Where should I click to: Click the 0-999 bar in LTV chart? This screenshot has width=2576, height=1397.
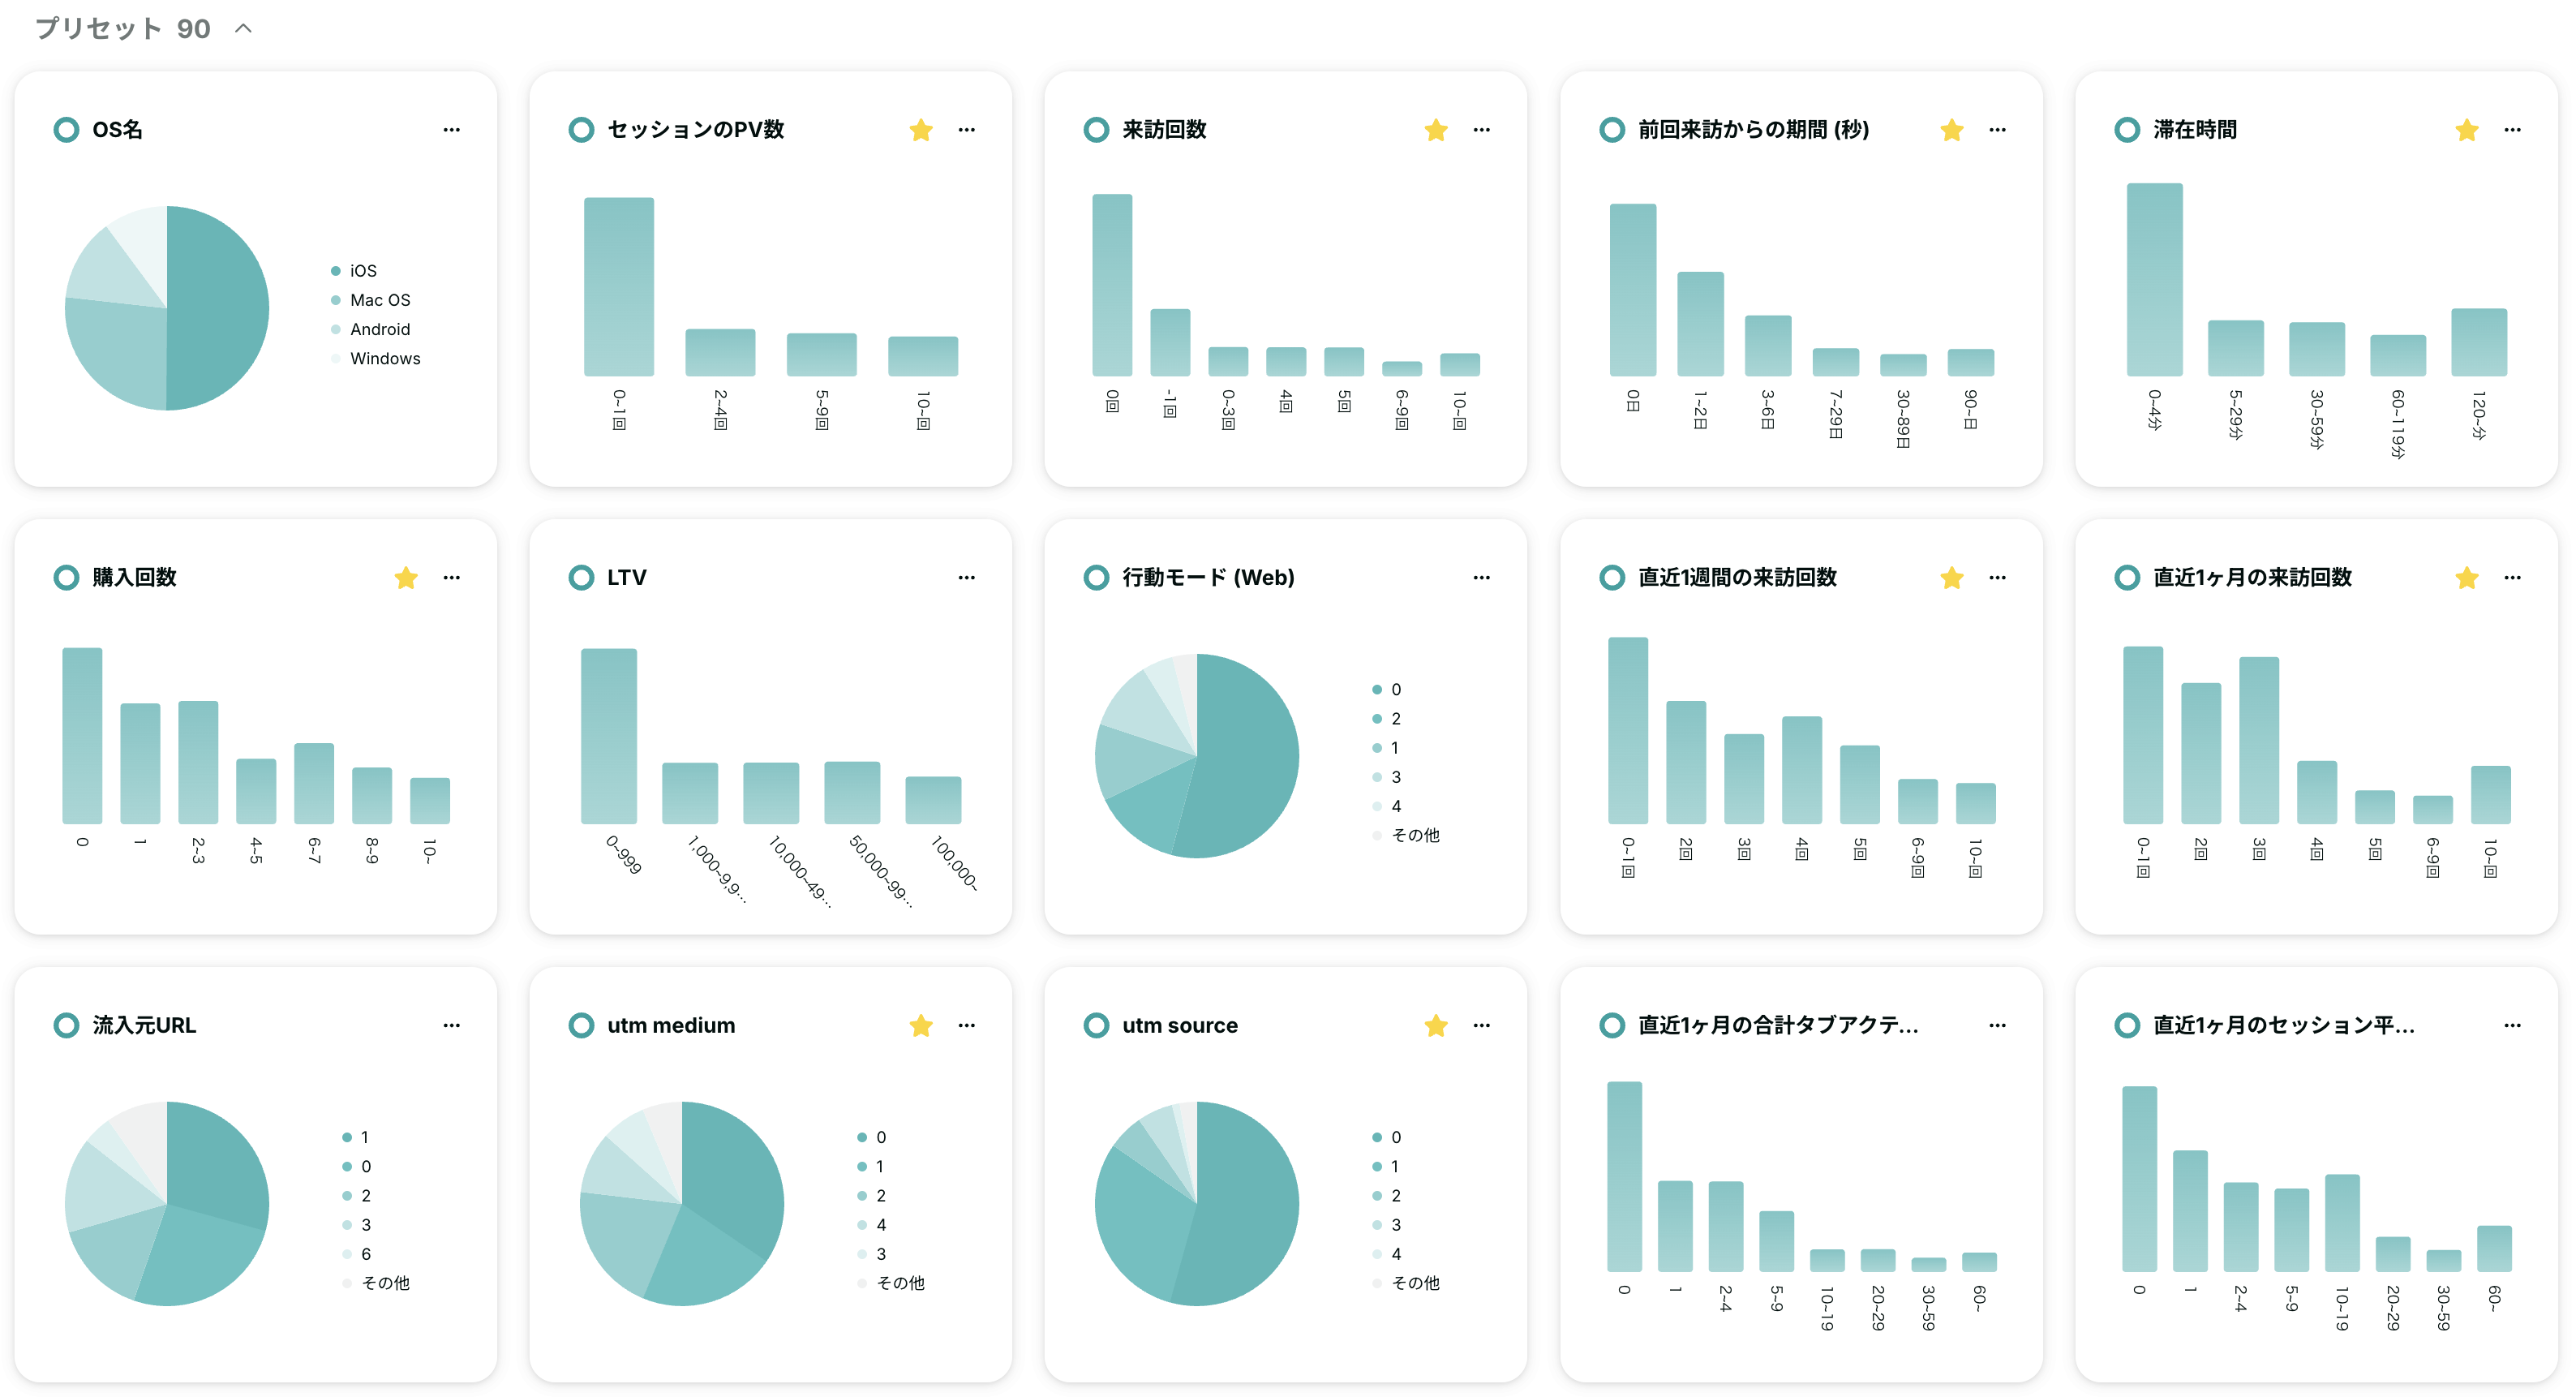(x=609, y=737)
